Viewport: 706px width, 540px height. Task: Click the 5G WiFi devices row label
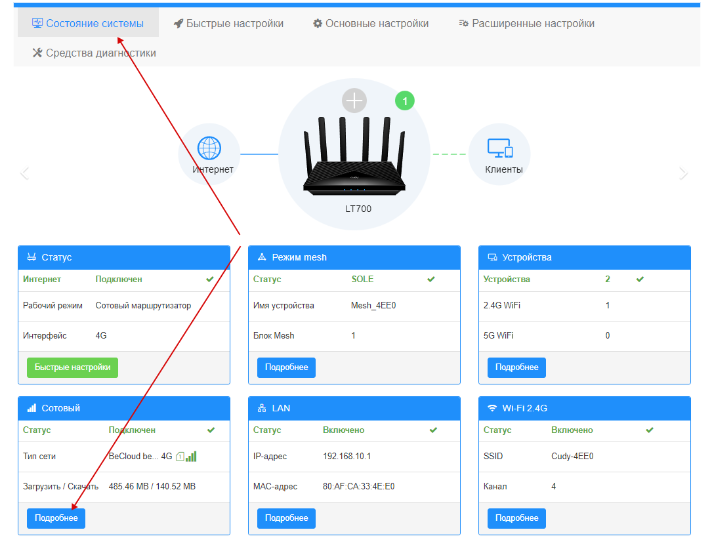[498, 336]
